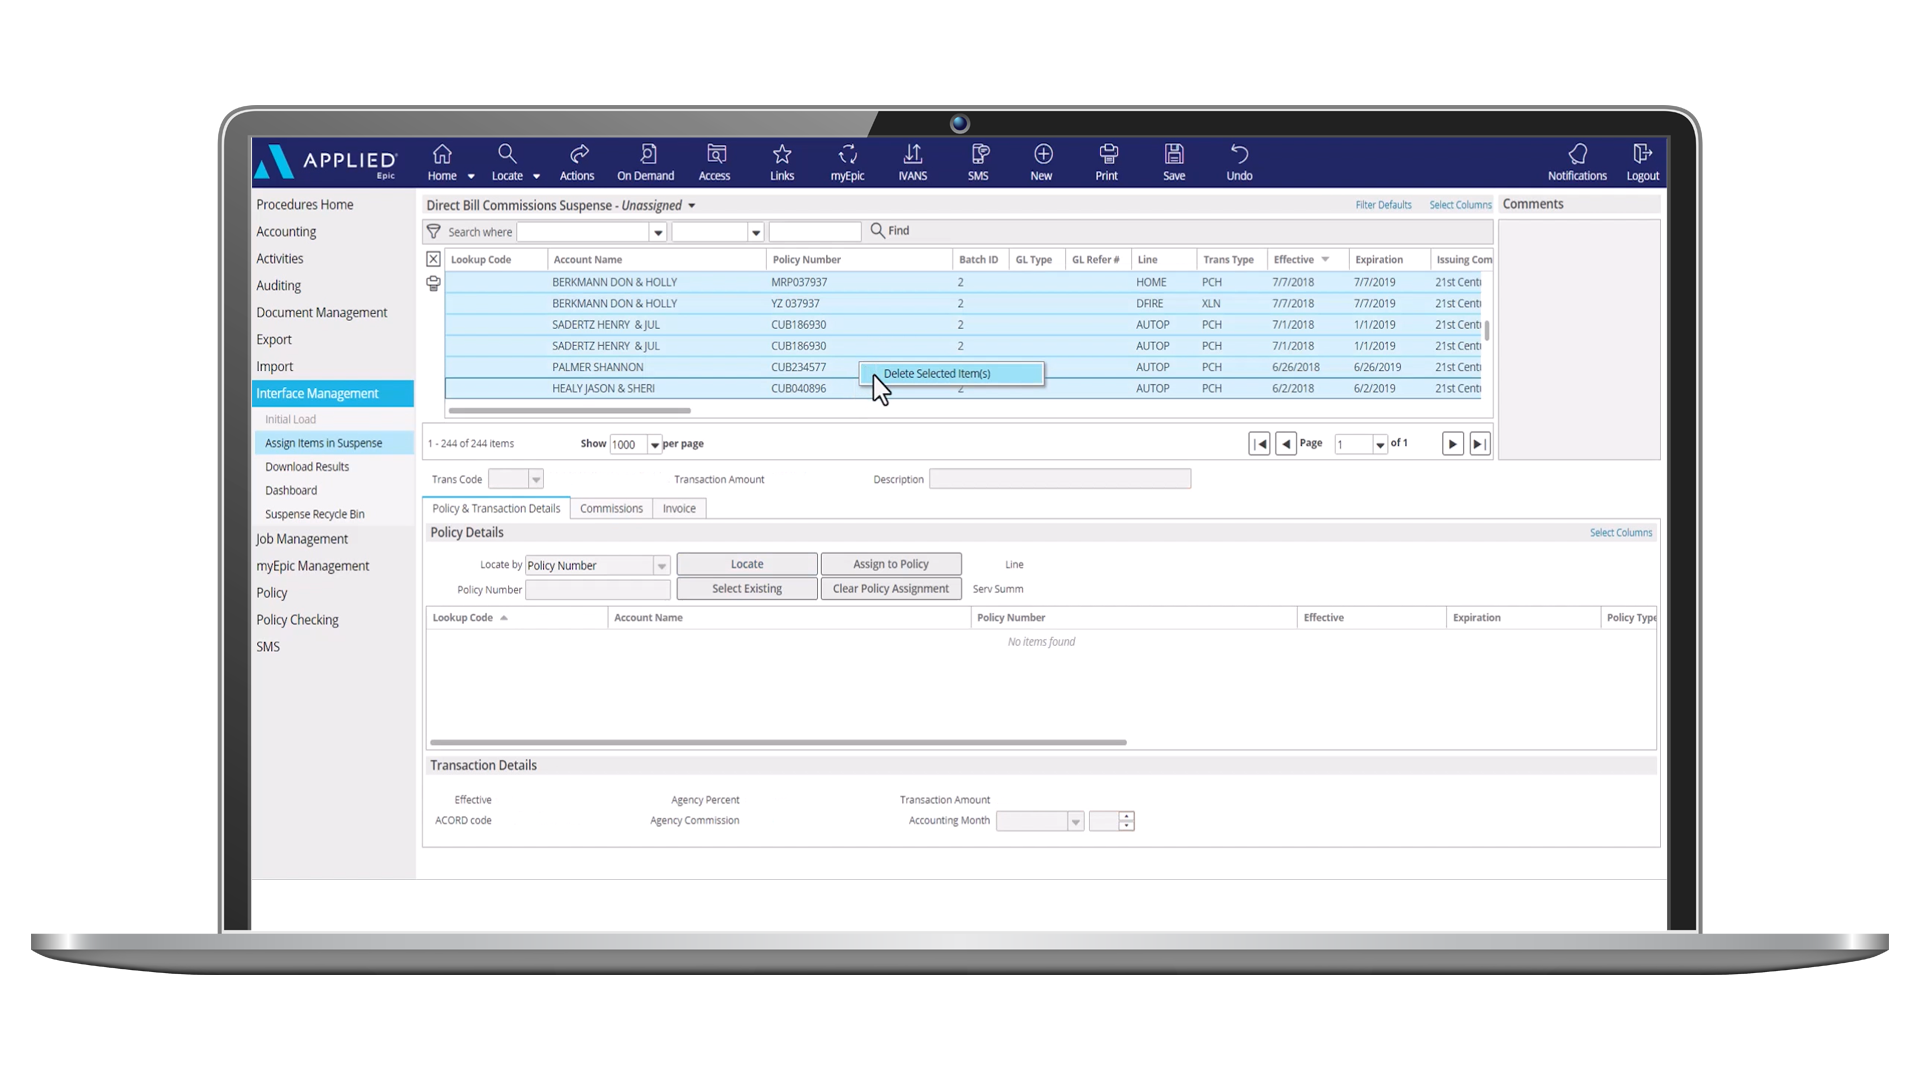Image resolution: width=1920 pixels, height=1080 pixels.
Task: Open Policy Checking in sidebar
Action: pyautogui.click(x=297, y=620)
